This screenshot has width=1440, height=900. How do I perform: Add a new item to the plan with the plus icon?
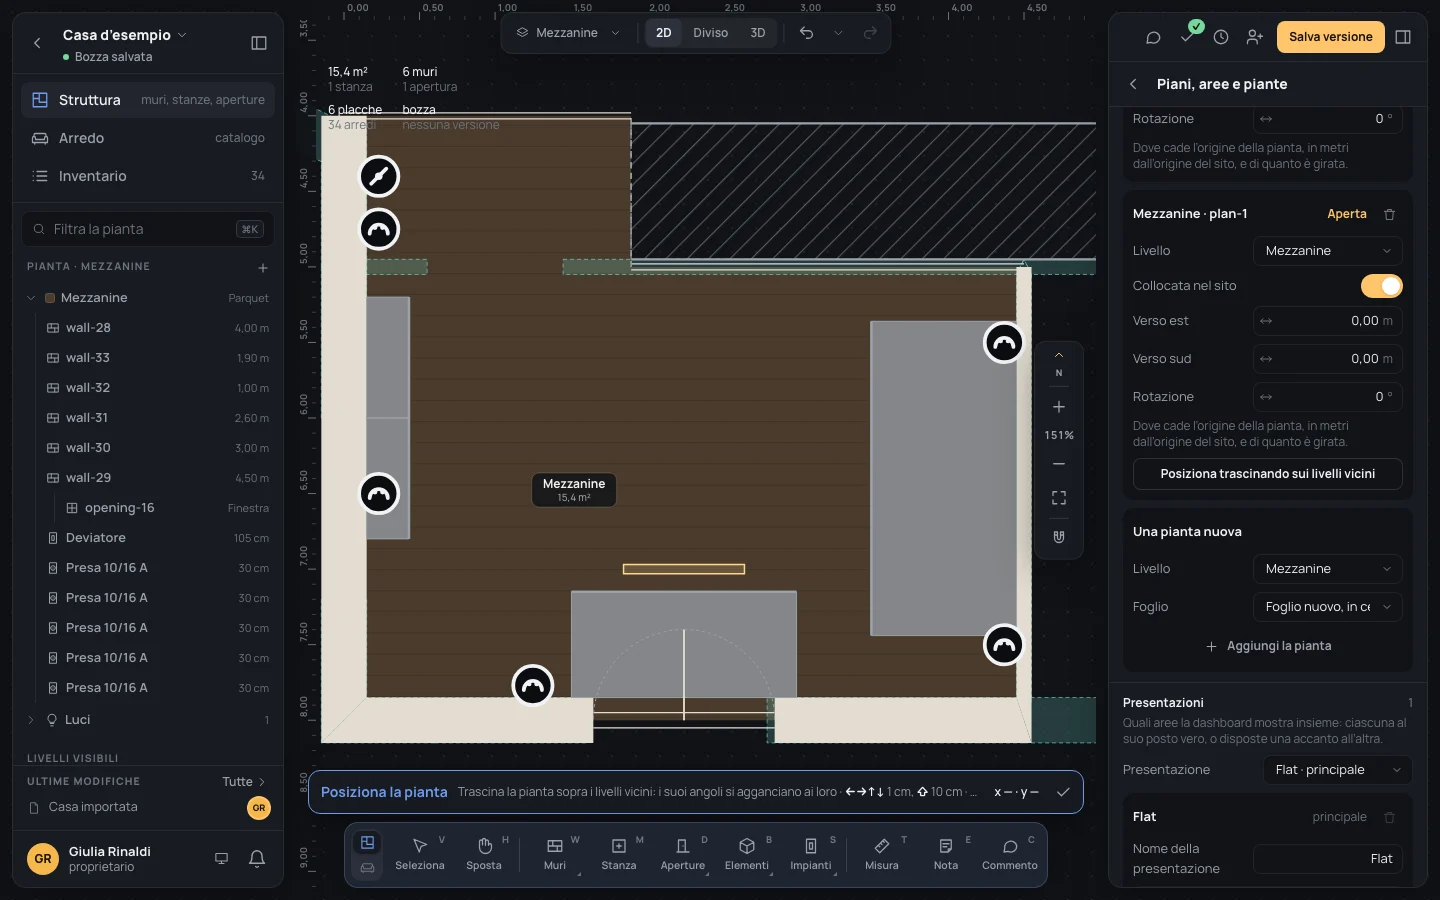pyautogui.click(x=263, y=267)
